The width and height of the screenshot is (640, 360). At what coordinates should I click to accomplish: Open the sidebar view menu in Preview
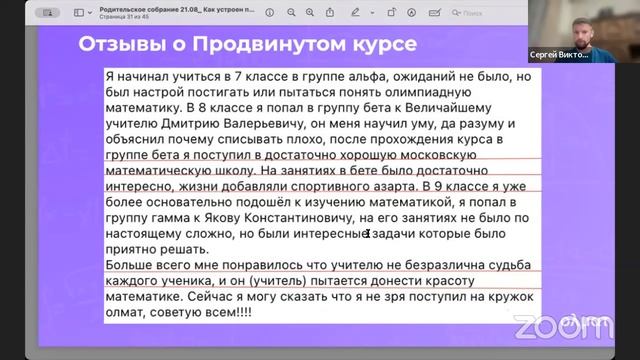tap(79, 13)
